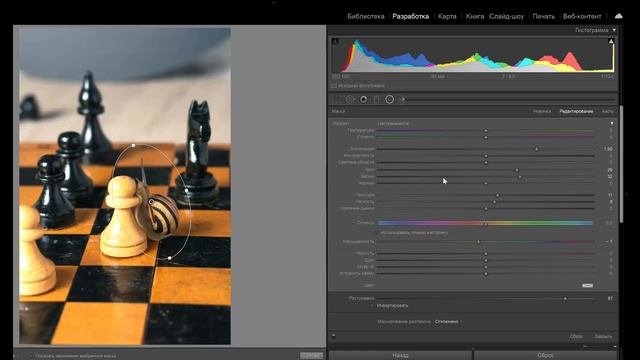The width and height of the screenshot is (640, 360).
Task: Click the Удаление дымки slider handle
Action: [x=486, y=209]
